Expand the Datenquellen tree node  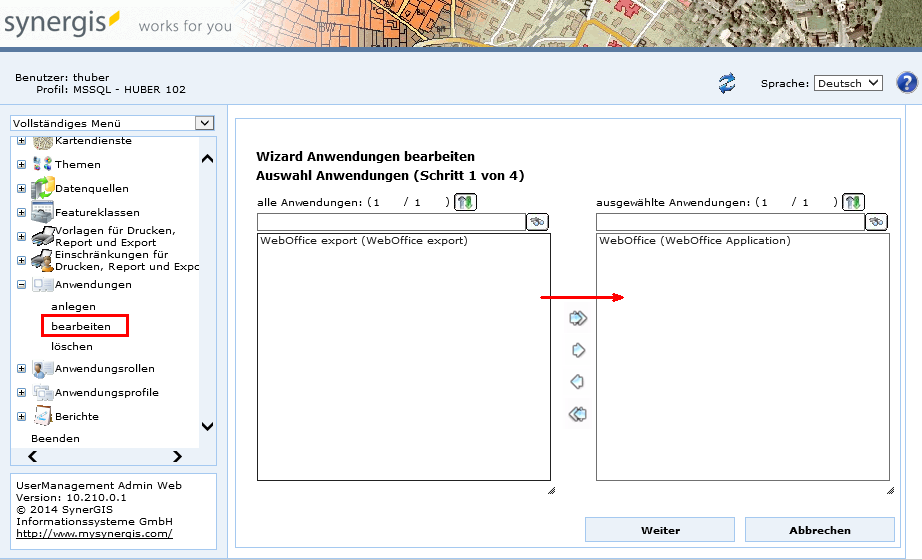21,188
